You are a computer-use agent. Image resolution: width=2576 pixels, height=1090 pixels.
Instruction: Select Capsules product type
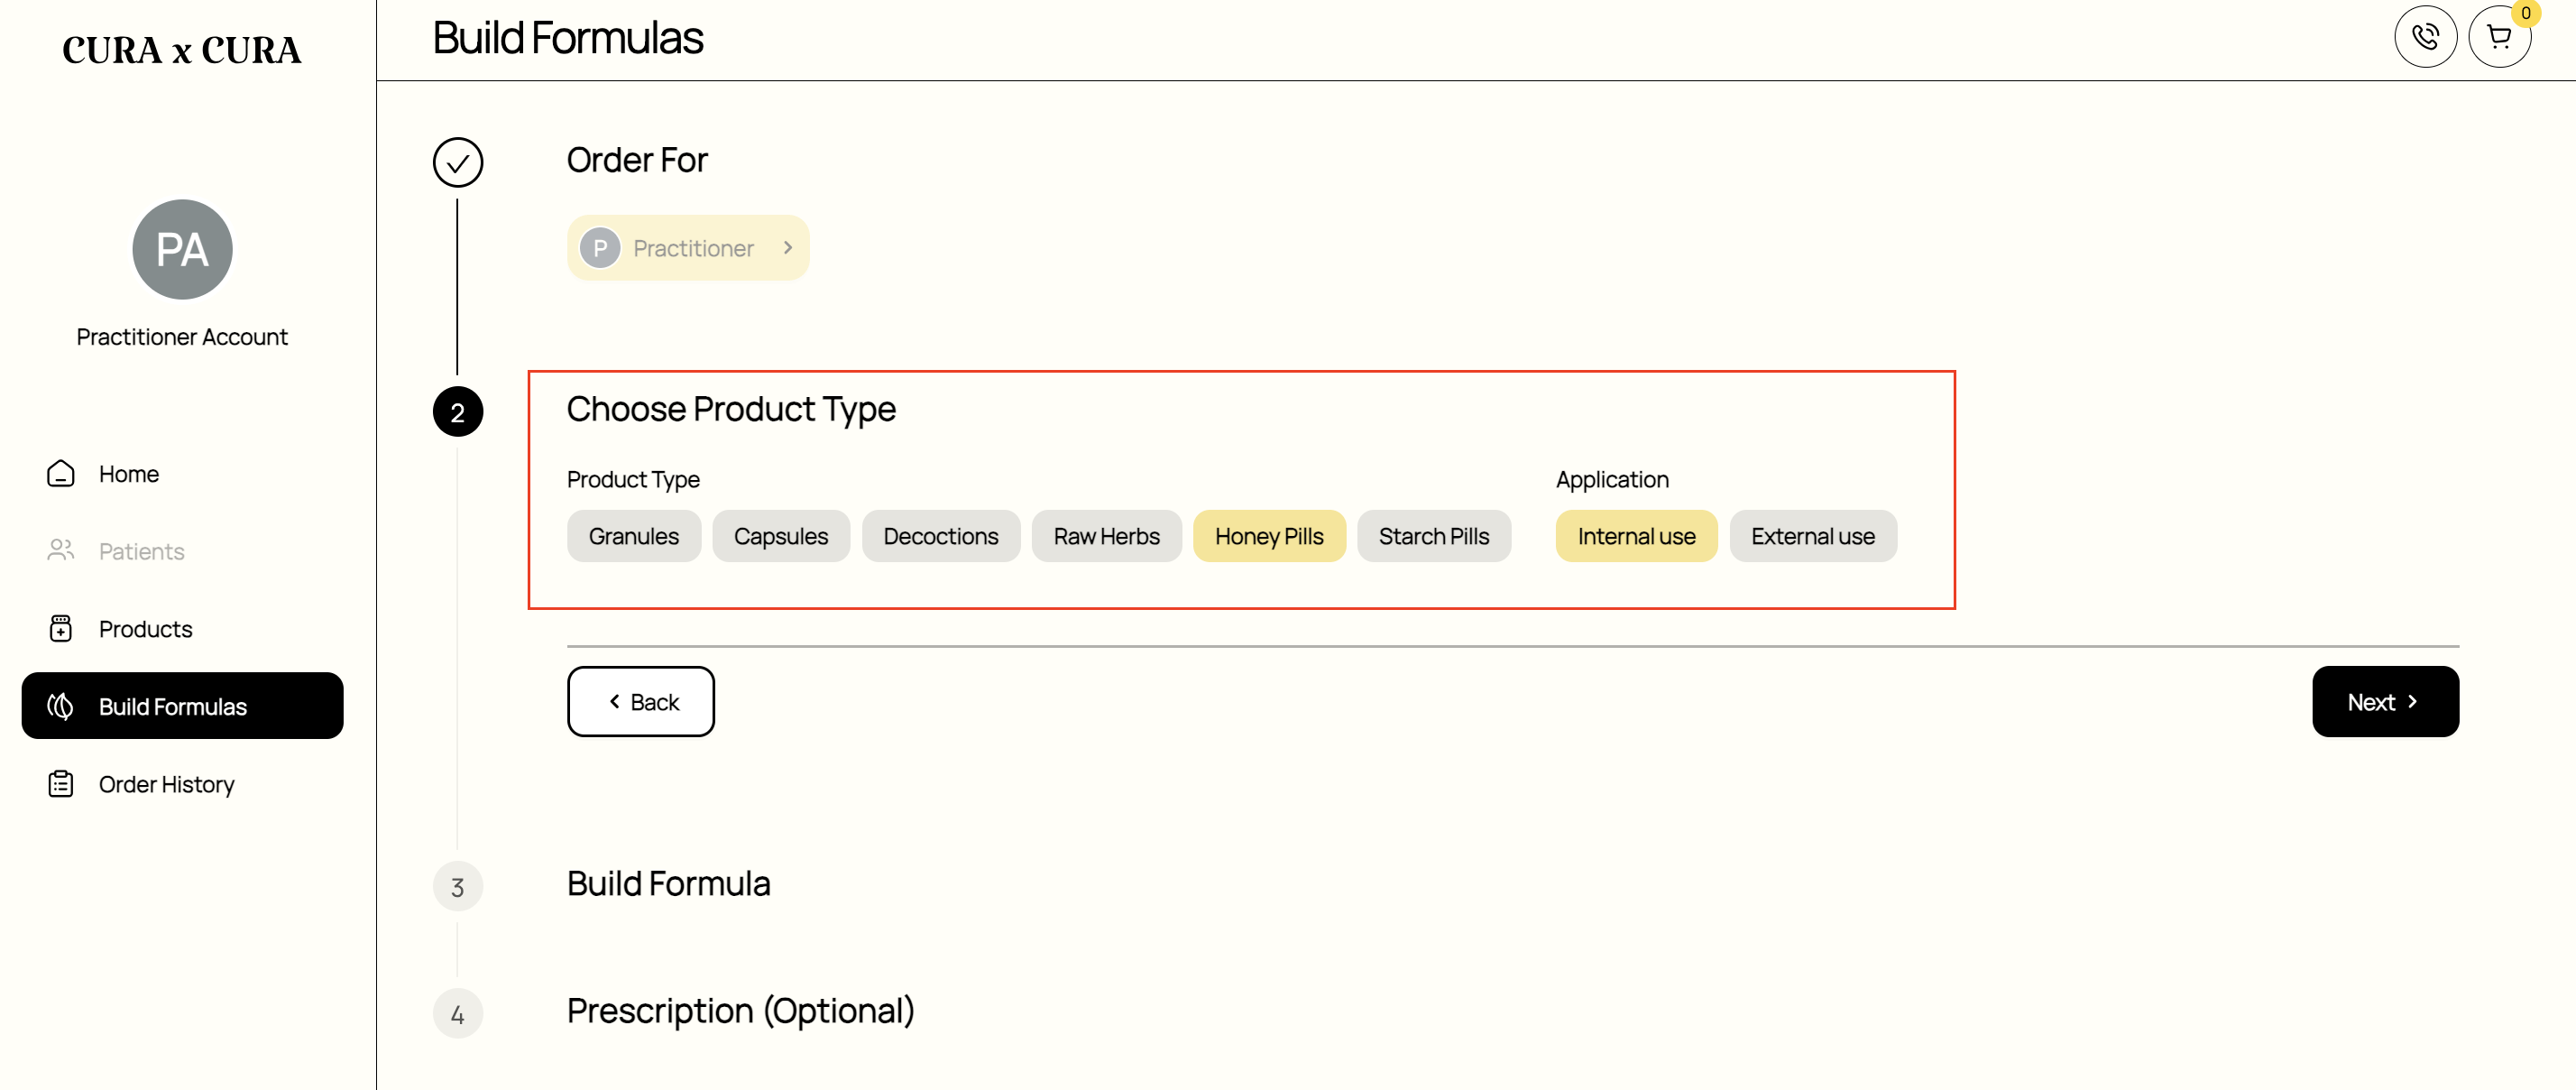(x=781, y=536)
